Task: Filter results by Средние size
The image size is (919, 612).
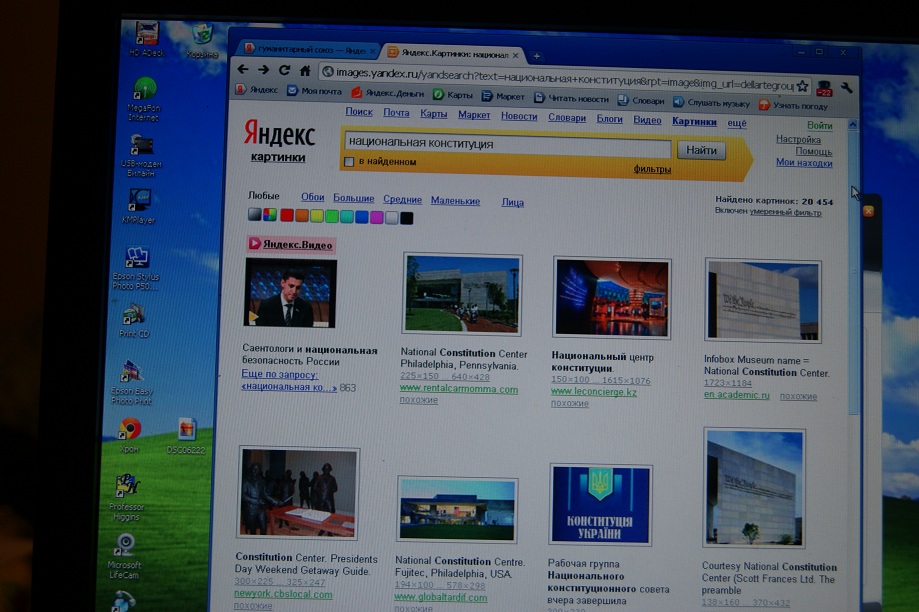Action: pyautogui.click(x=402, y=199)
